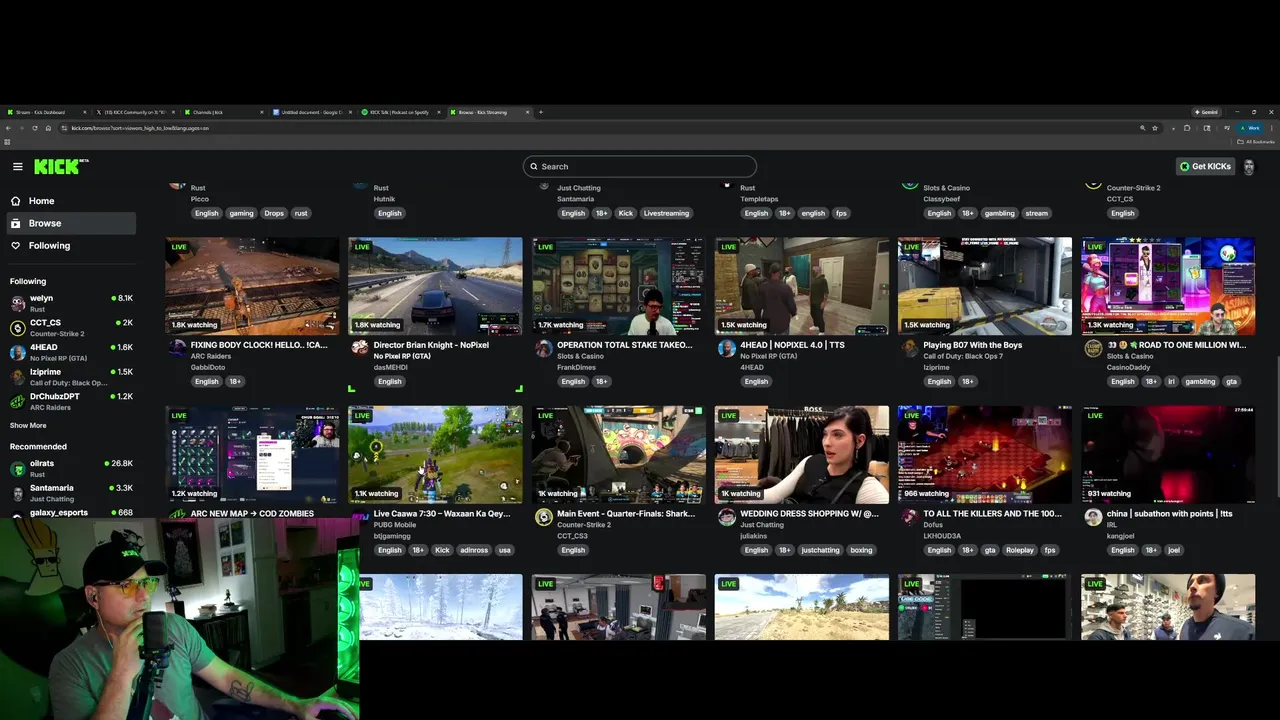This screenshot has height=720, width=1280.
Task: Click the Livestreaming tag under Santamaria
Action: (x=666, y=213)
